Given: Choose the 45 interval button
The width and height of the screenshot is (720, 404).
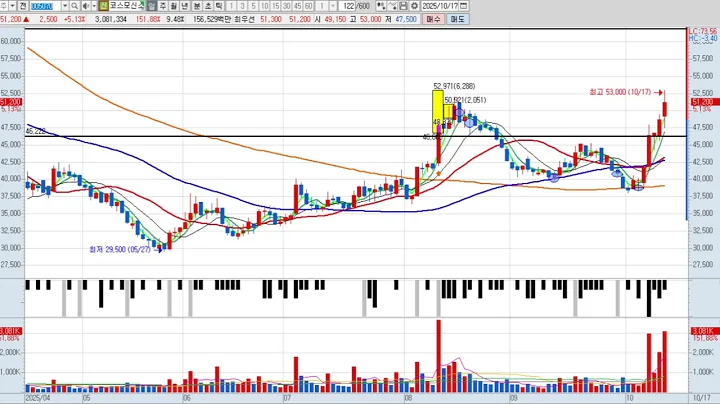Looking at the screenshot, I should click(x=298, y=6).
